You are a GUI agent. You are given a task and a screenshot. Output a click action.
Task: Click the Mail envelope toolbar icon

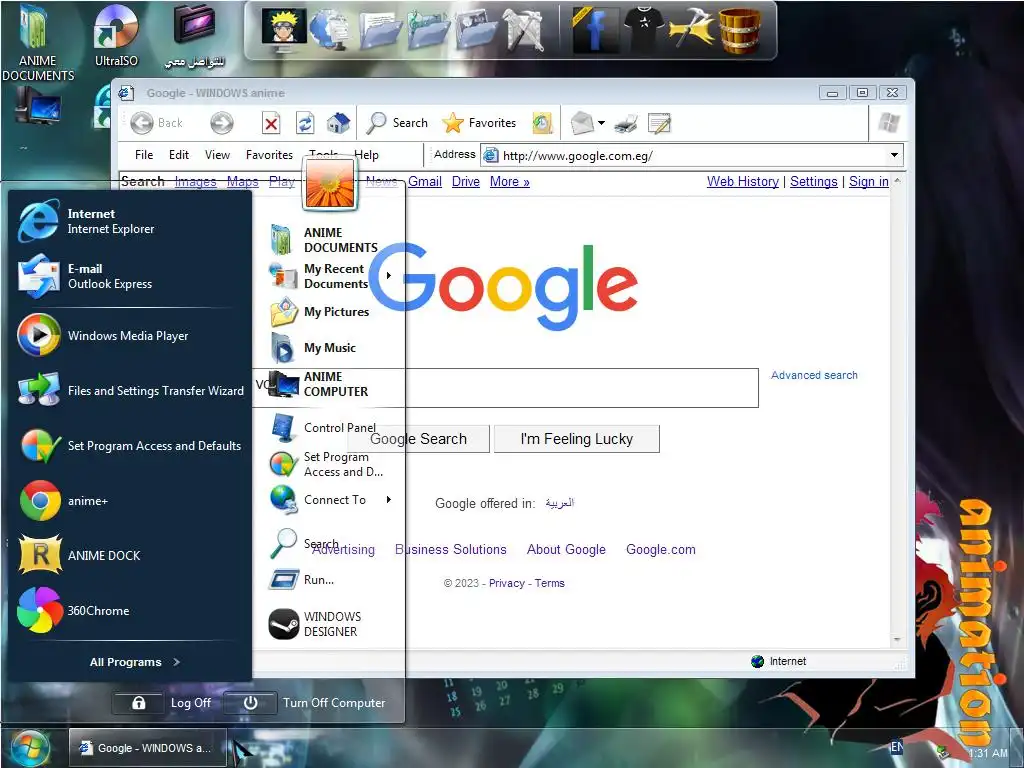click(x=582, y=123)
